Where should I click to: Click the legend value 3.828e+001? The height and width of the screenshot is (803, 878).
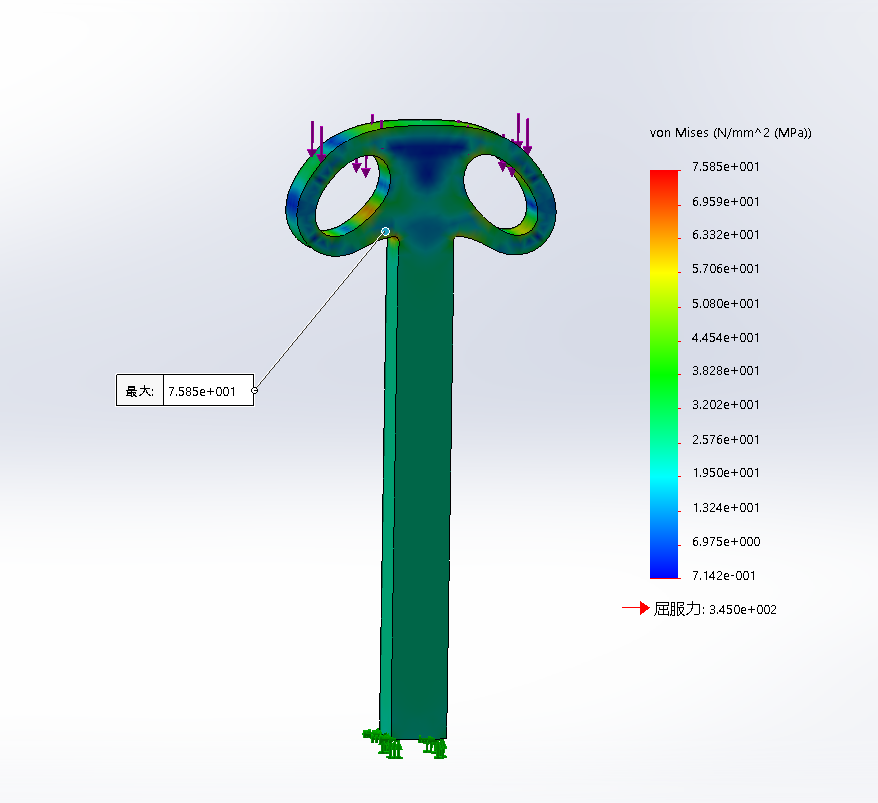click(x=726, y=371)
